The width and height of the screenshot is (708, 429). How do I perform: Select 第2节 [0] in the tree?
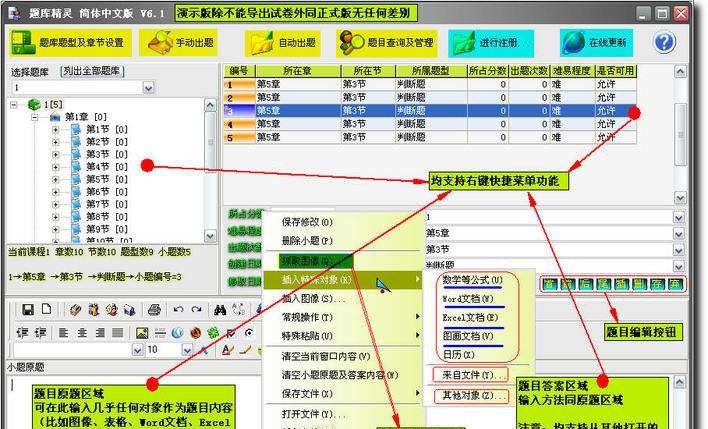pyautogui.click(x=107, y=142)
